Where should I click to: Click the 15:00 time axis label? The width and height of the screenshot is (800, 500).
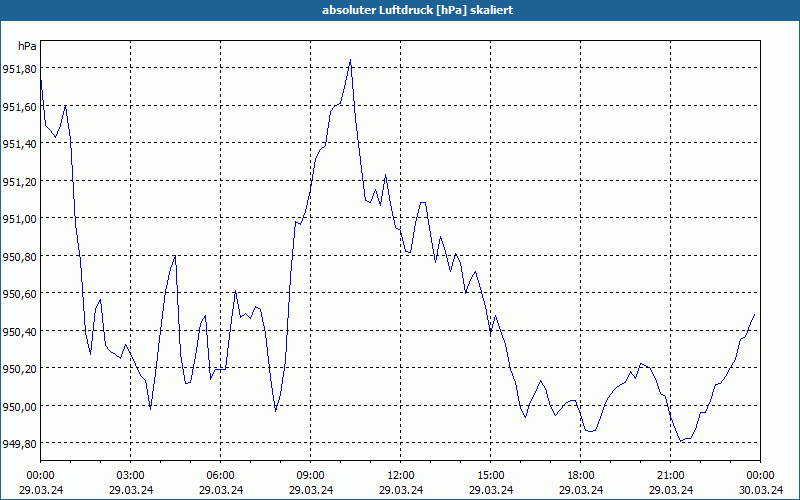click(x=491, y=476)
